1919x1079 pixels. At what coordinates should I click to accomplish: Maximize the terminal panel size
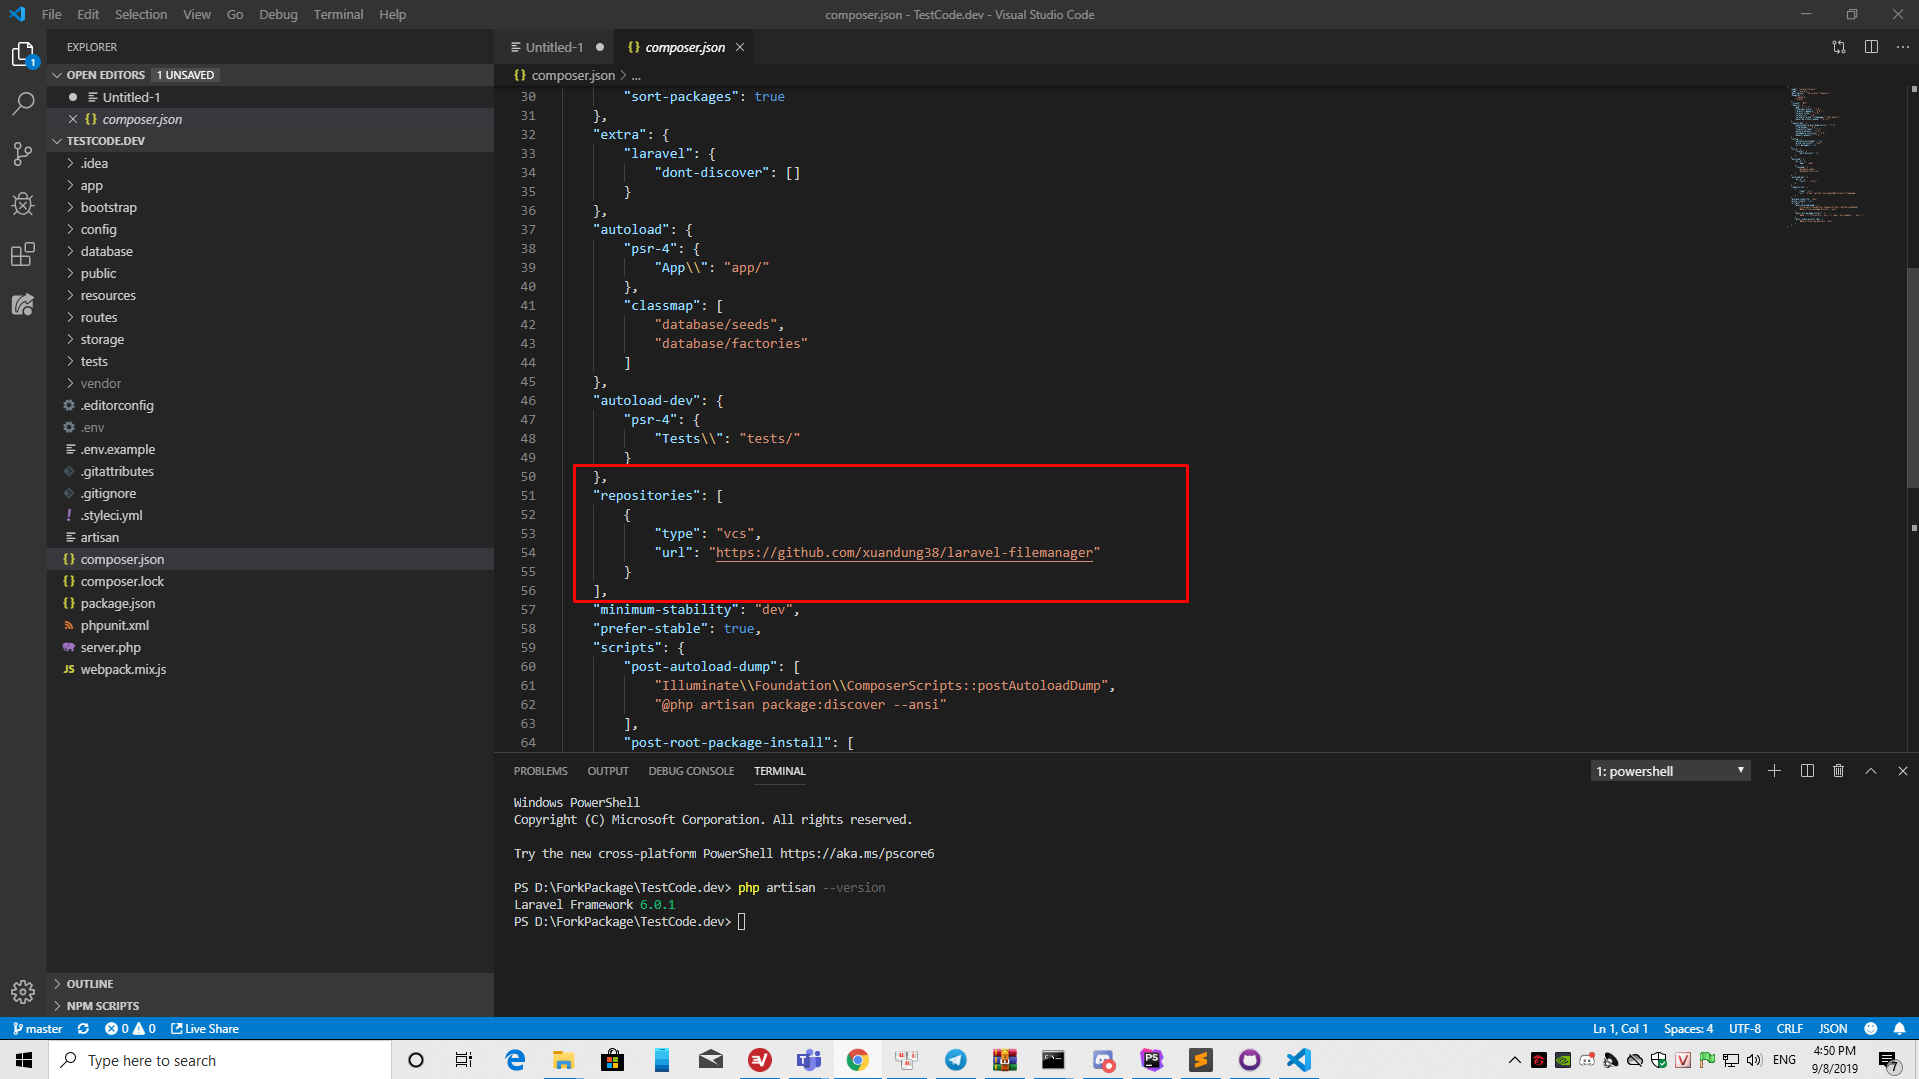pyautogui.click(x=1871, y=771)
